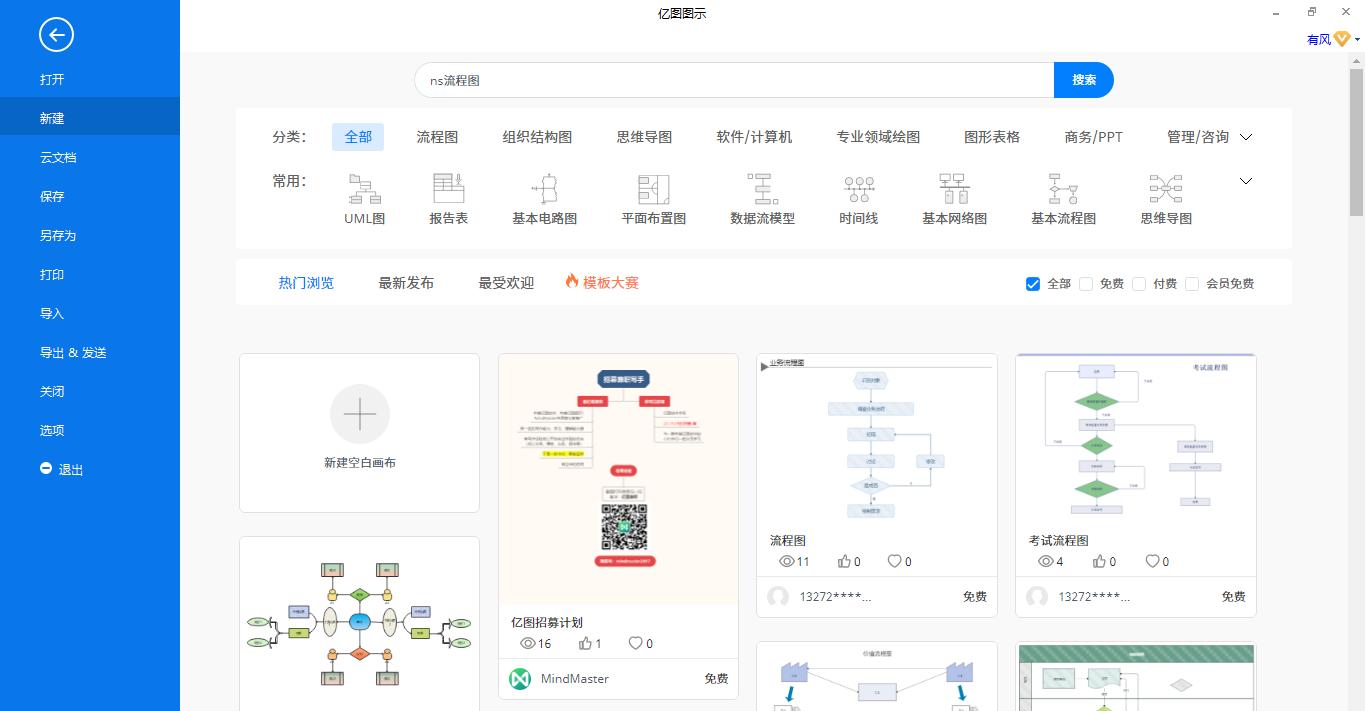The width and height of the screenshot is (1365, 711).
Task: Select the 报告表 template icon
Action: pyautogui.click(x=448, y=190)
